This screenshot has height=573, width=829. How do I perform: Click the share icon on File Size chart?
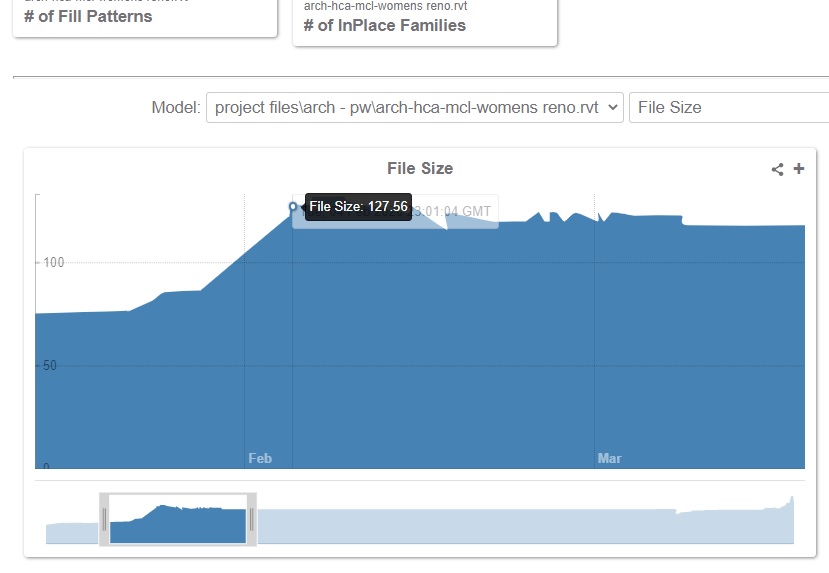tap(777, 169)
